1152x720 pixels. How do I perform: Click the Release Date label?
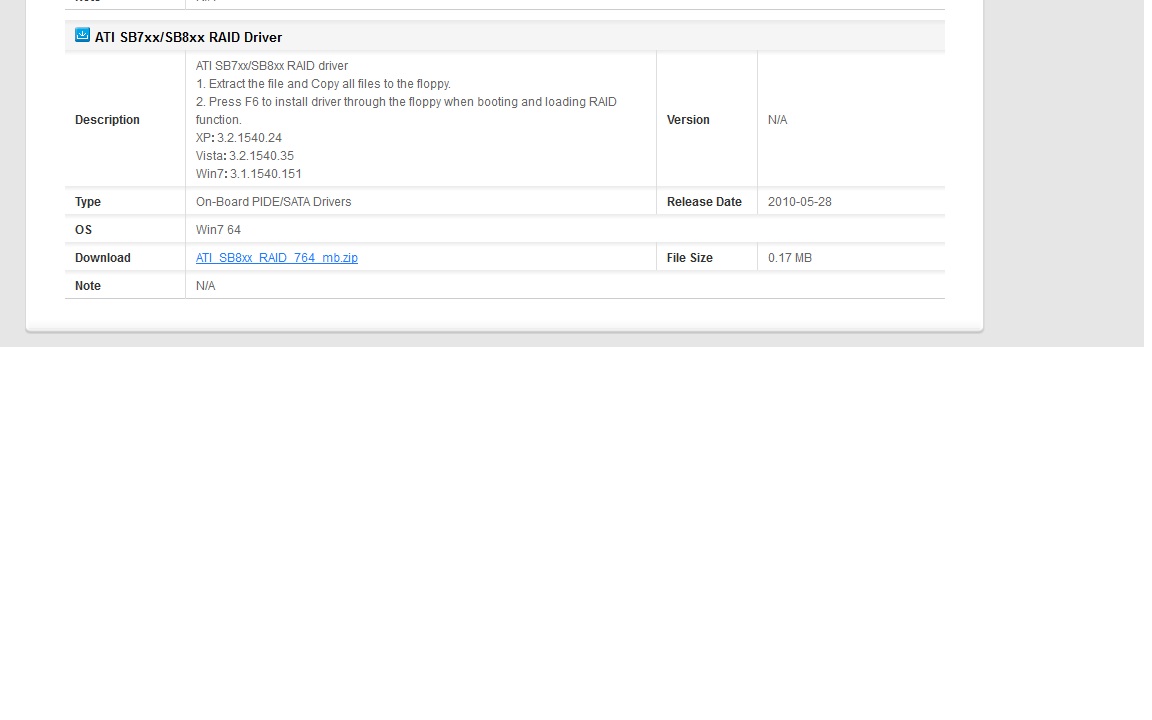point(704,202)
